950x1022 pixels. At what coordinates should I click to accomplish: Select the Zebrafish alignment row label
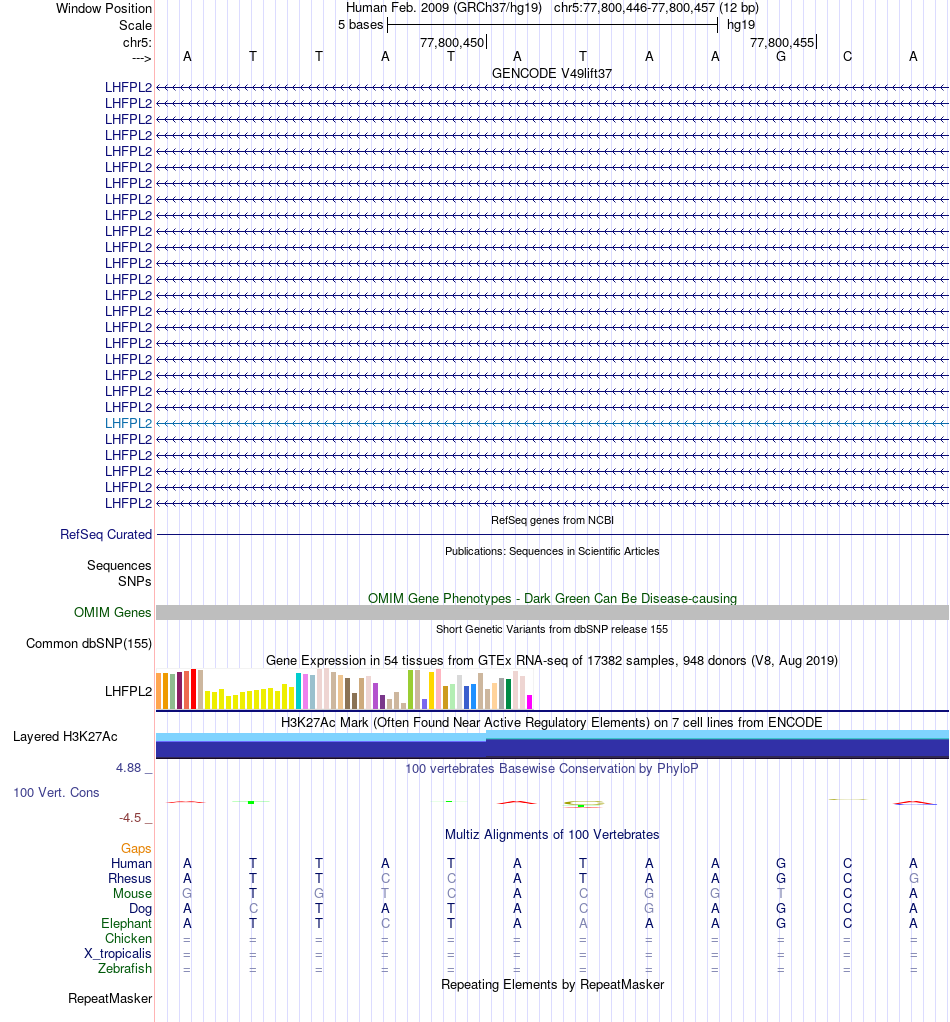coord(124,969)
